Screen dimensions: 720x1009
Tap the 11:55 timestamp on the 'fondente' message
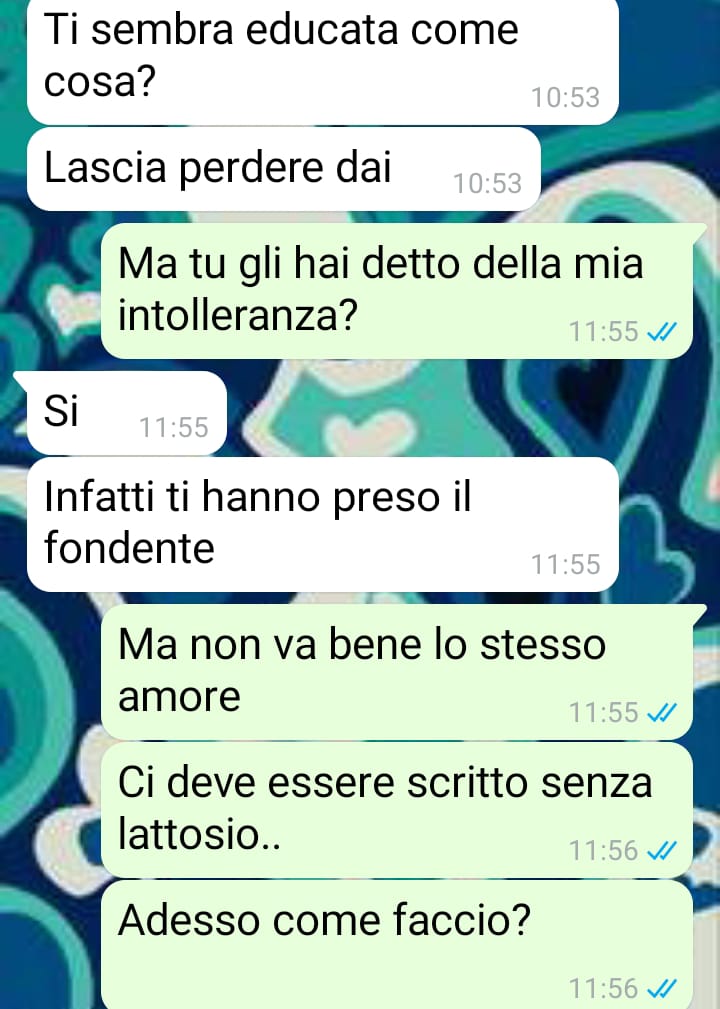(565, 564)
